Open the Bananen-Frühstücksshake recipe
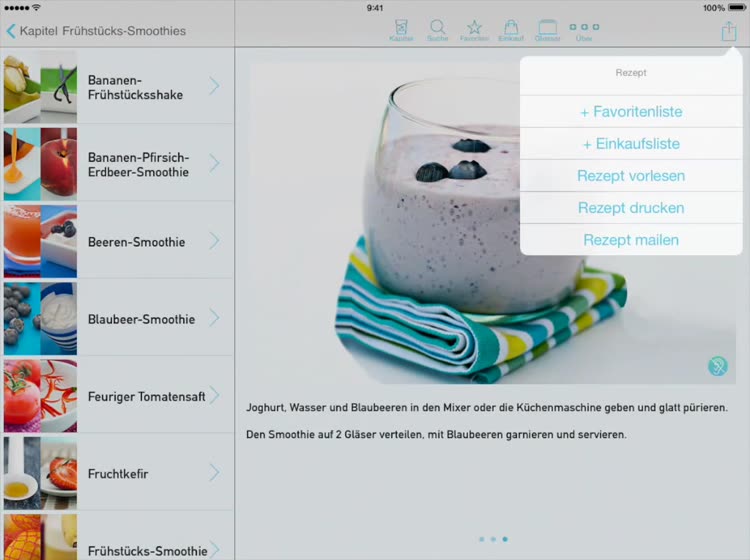Image resolution: width=750 pixels, height=560 pixels. pos(118,87)
